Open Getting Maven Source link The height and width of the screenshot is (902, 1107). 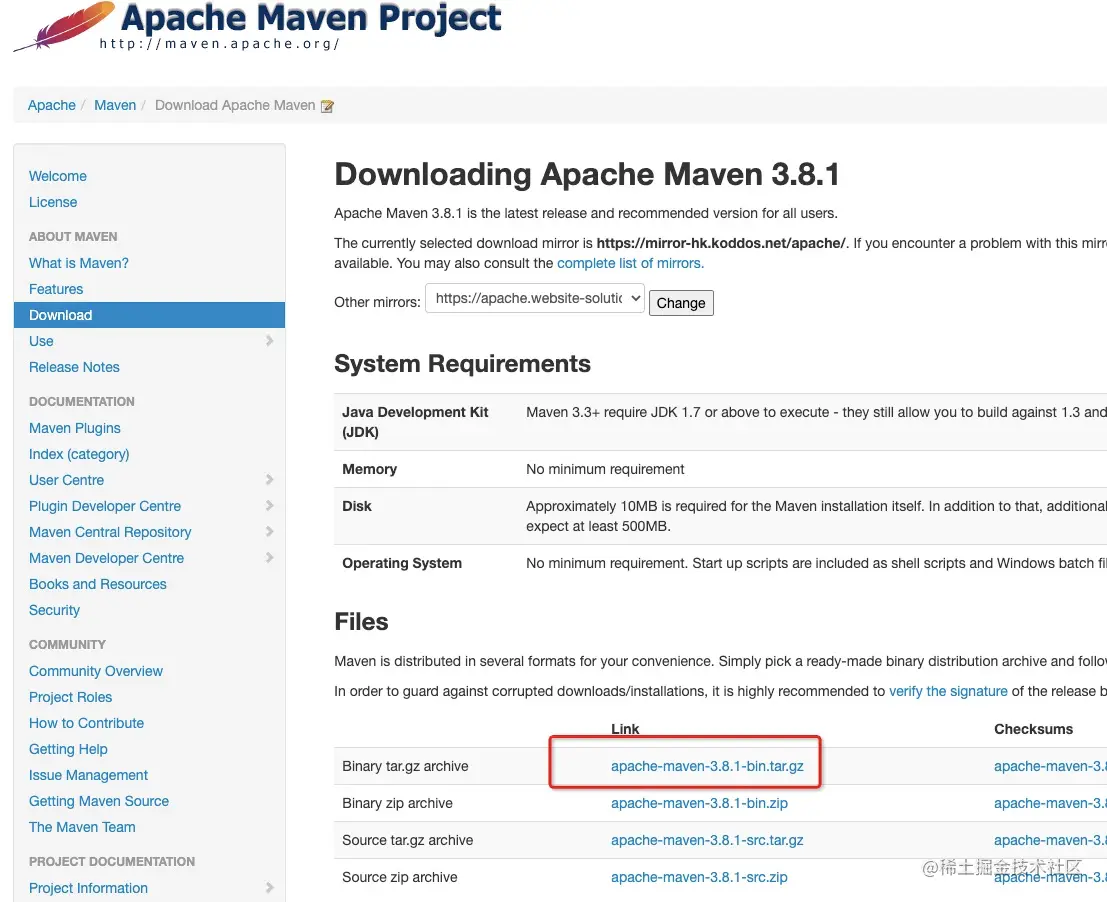99,801
